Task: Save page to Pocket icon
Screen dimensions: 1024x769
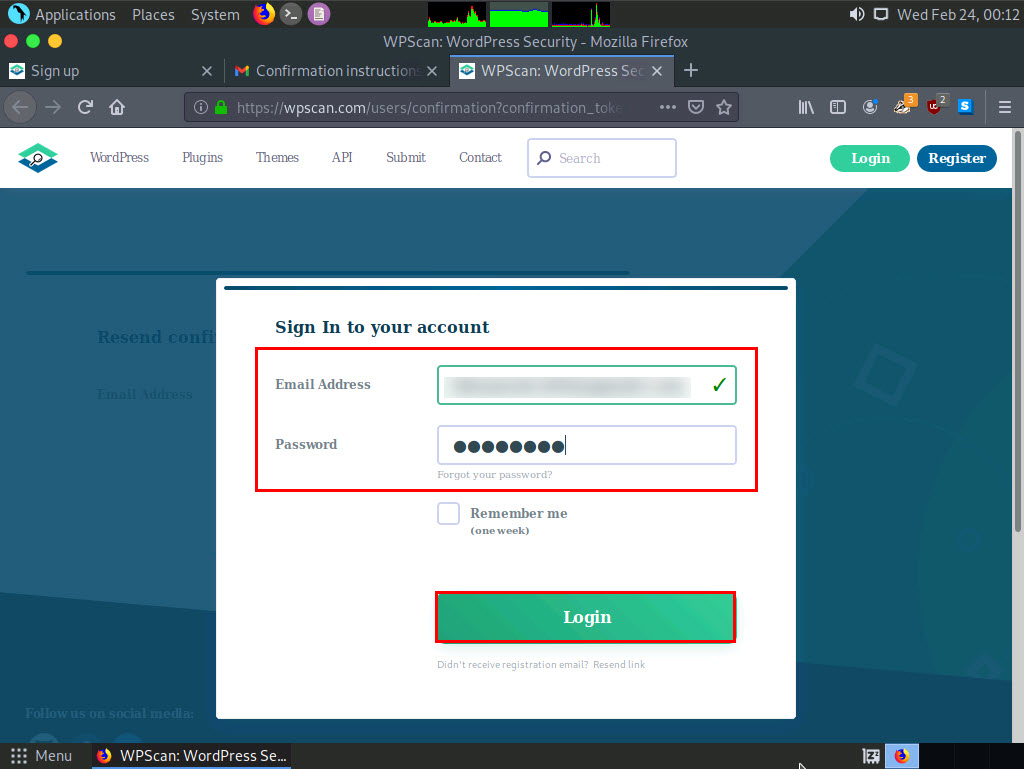Action: point(696,107)
